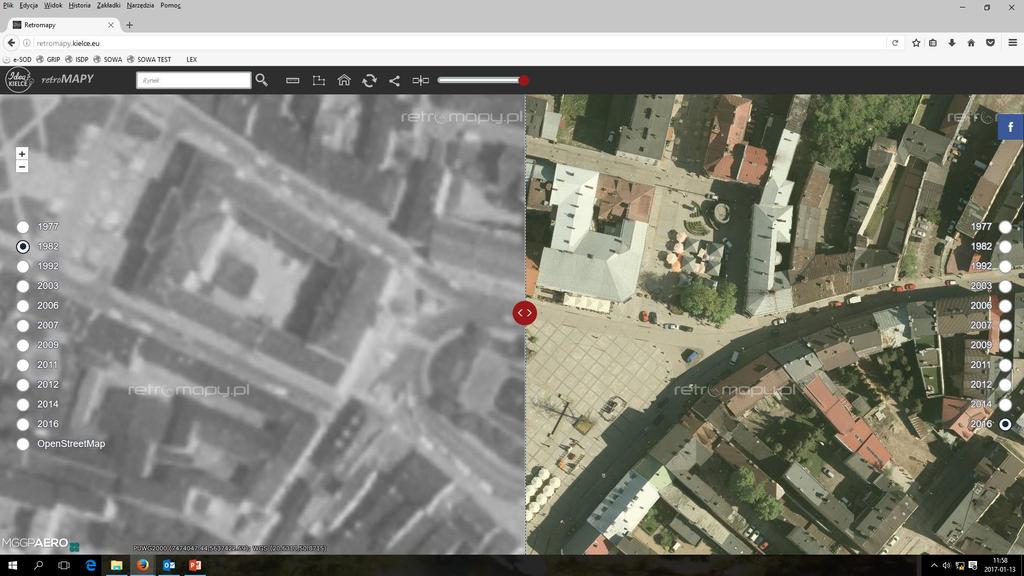
Task: Toggle the split-screen compare icon
Action: pos(421,80)
